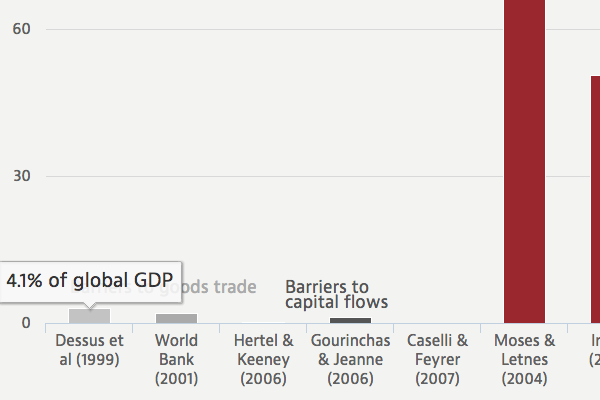Click the "Dessus et al (1999)" axis label
The height and width of the screenshot is (400, 600).
[89, 350]
